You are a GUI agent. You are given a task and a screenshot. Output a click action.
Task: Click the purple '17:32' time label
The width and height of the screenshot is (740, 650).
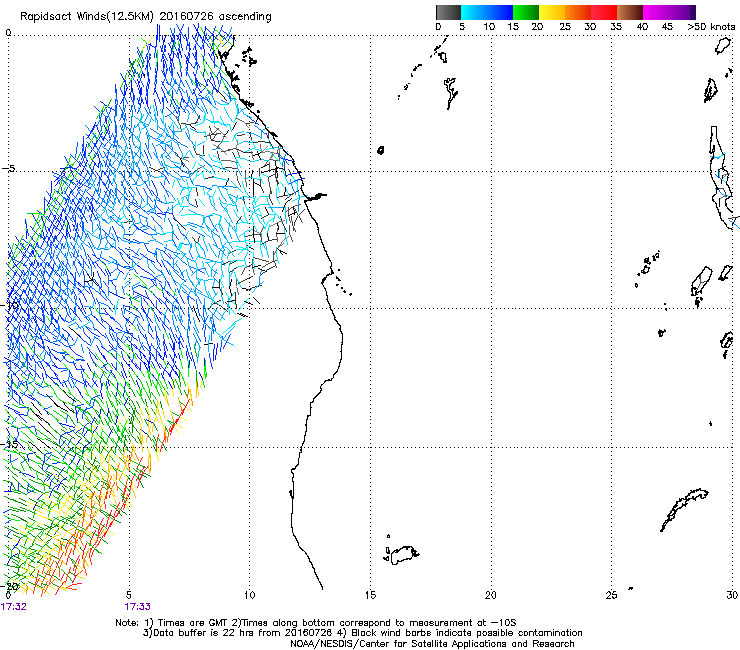(13, 607)
